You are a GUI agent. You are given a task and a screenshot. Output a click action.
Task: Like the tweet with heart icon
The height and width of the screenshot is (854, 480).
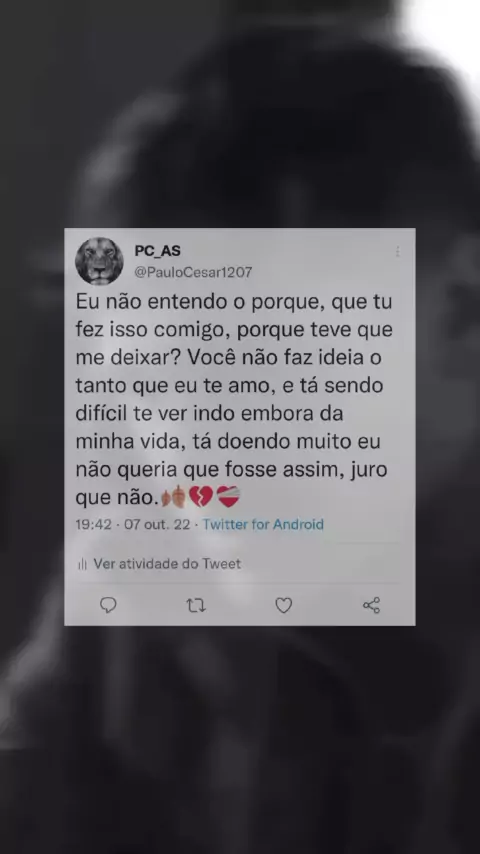coord(283,605)
